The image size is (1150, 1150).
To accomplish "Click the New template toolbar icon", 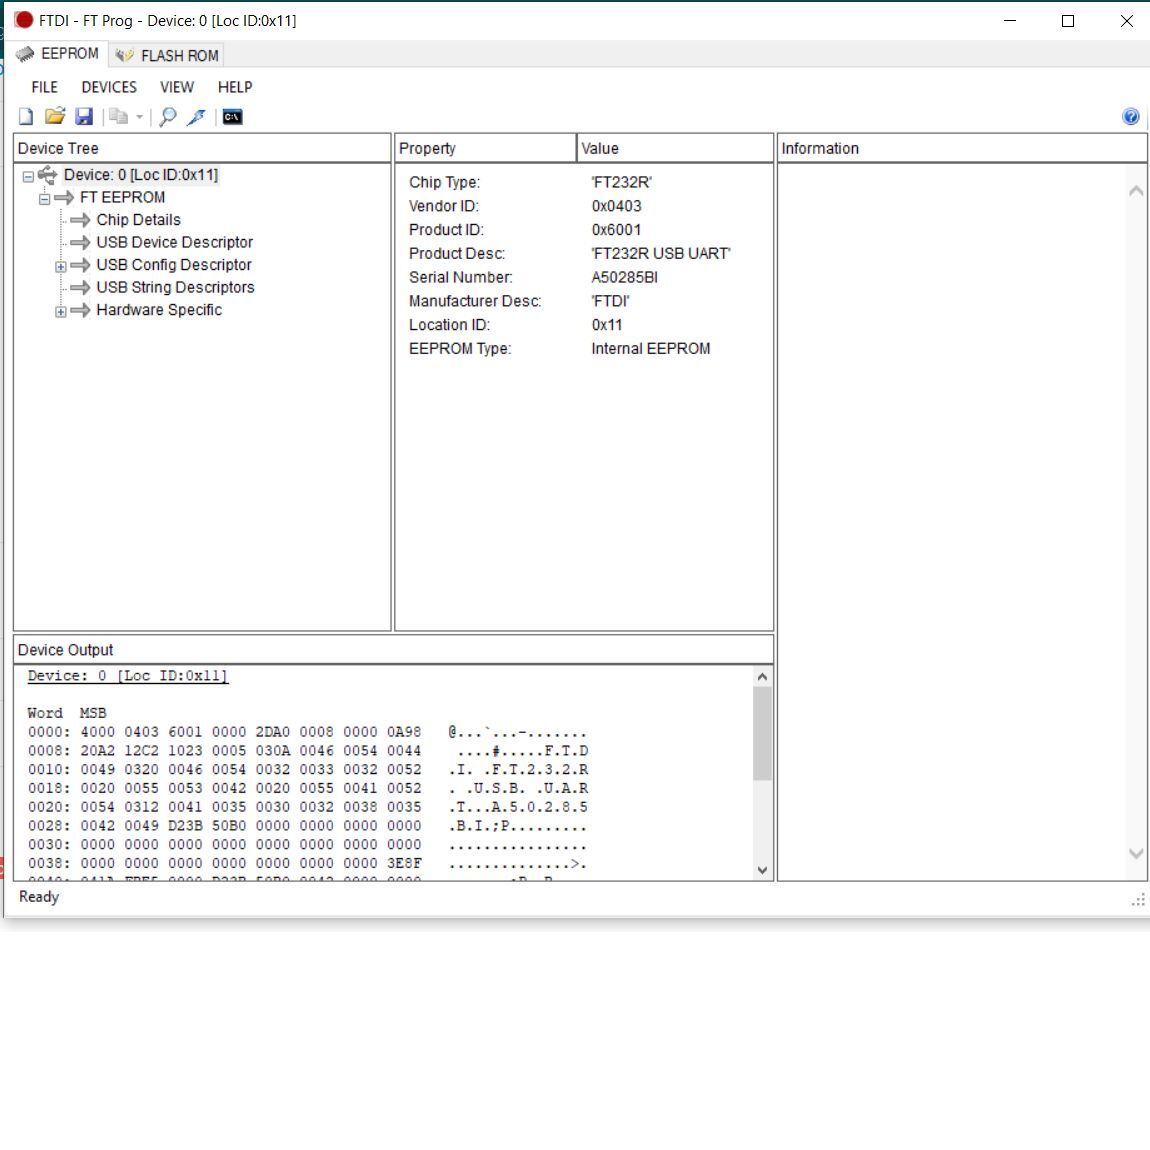I will click(x=26, y=117).
